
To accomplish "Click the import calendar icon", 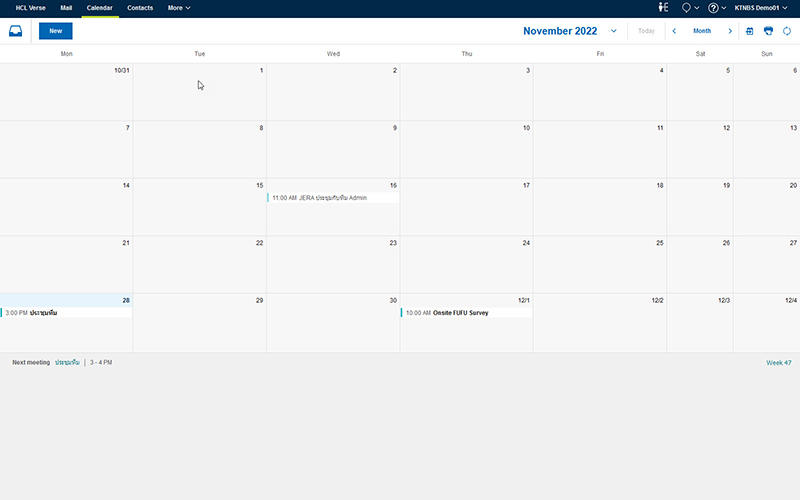I will tap(750, 31).
